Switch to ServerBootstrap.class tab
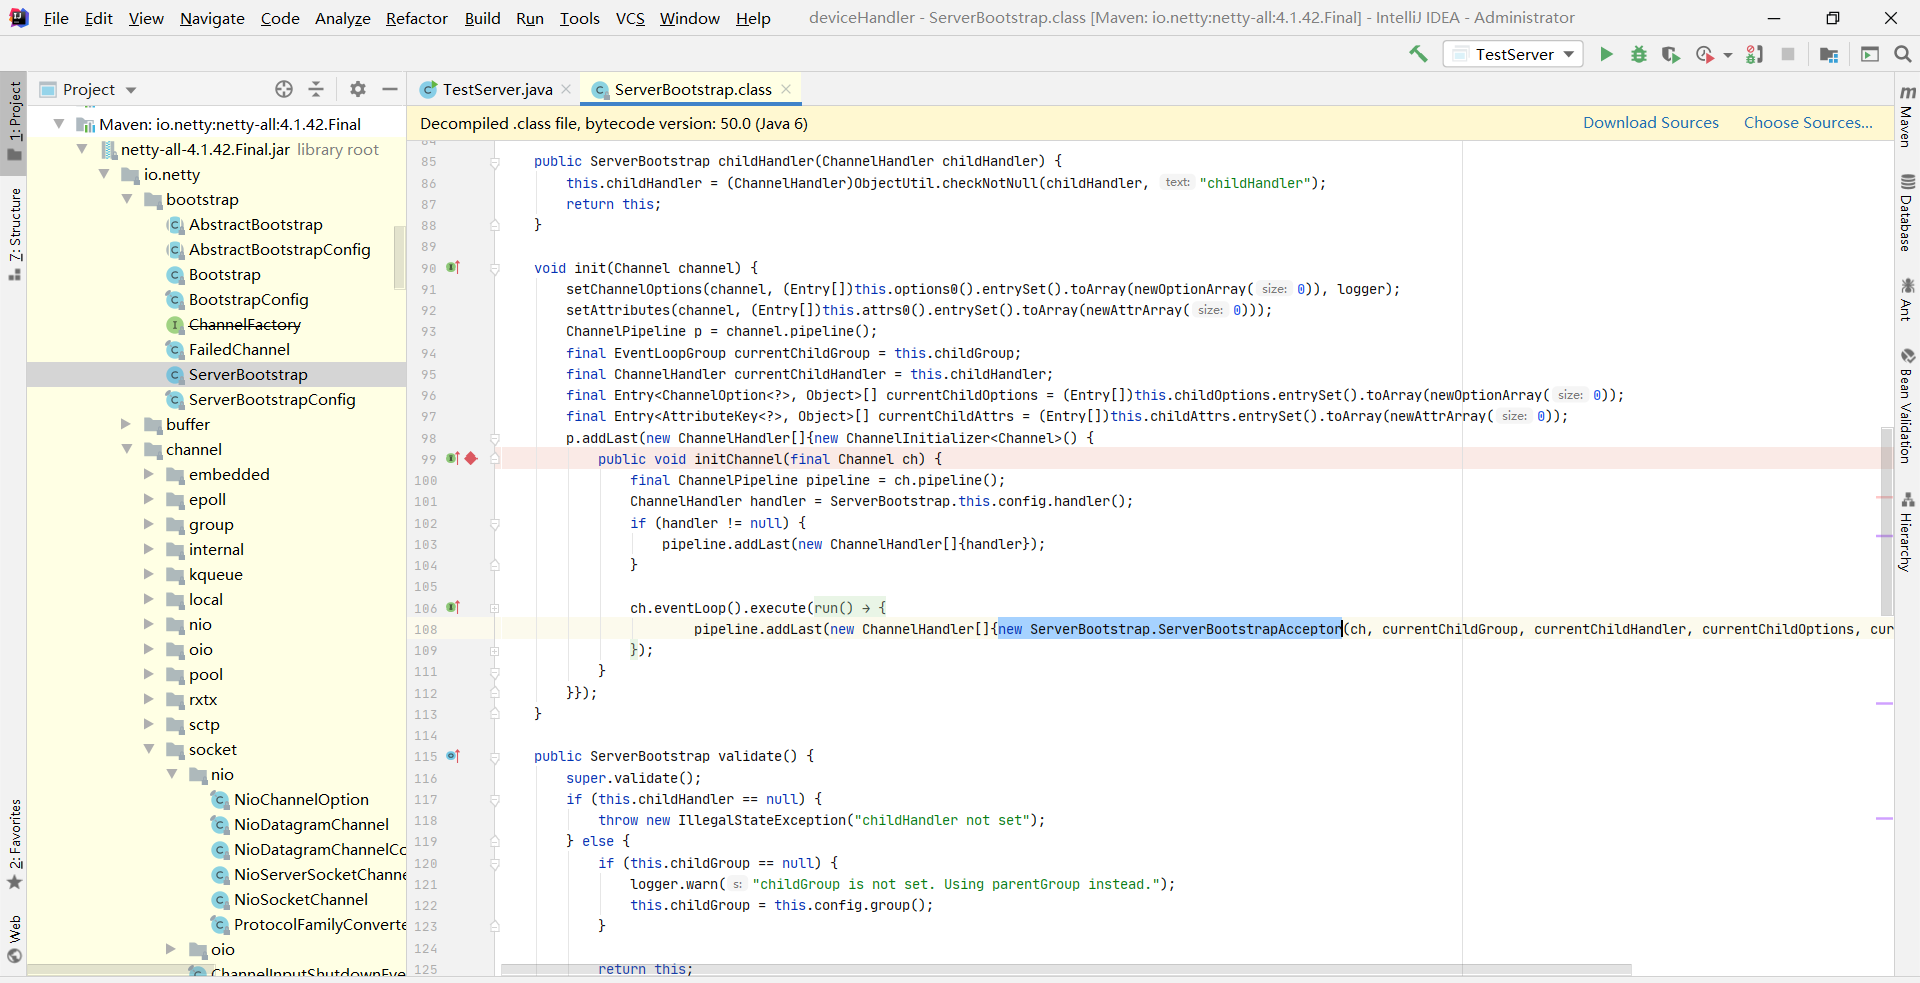The height and width of the screenshot is (983, 1920). click(693, 89)
